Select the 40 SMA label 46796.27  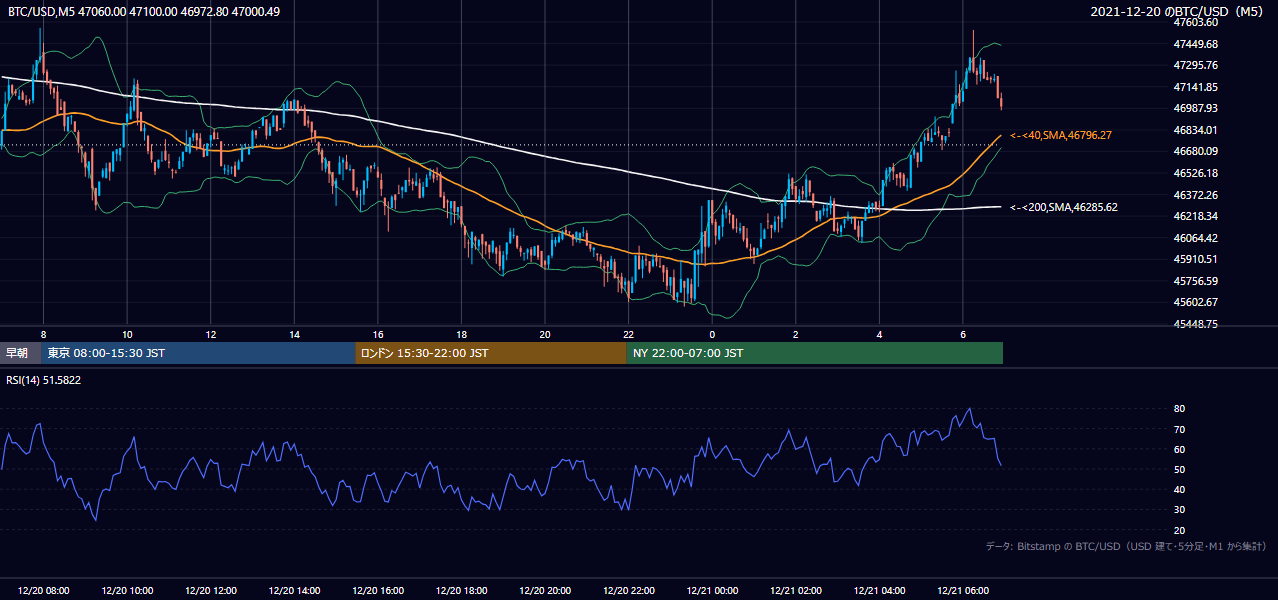pyautogui.click(x=1061, y=135)
